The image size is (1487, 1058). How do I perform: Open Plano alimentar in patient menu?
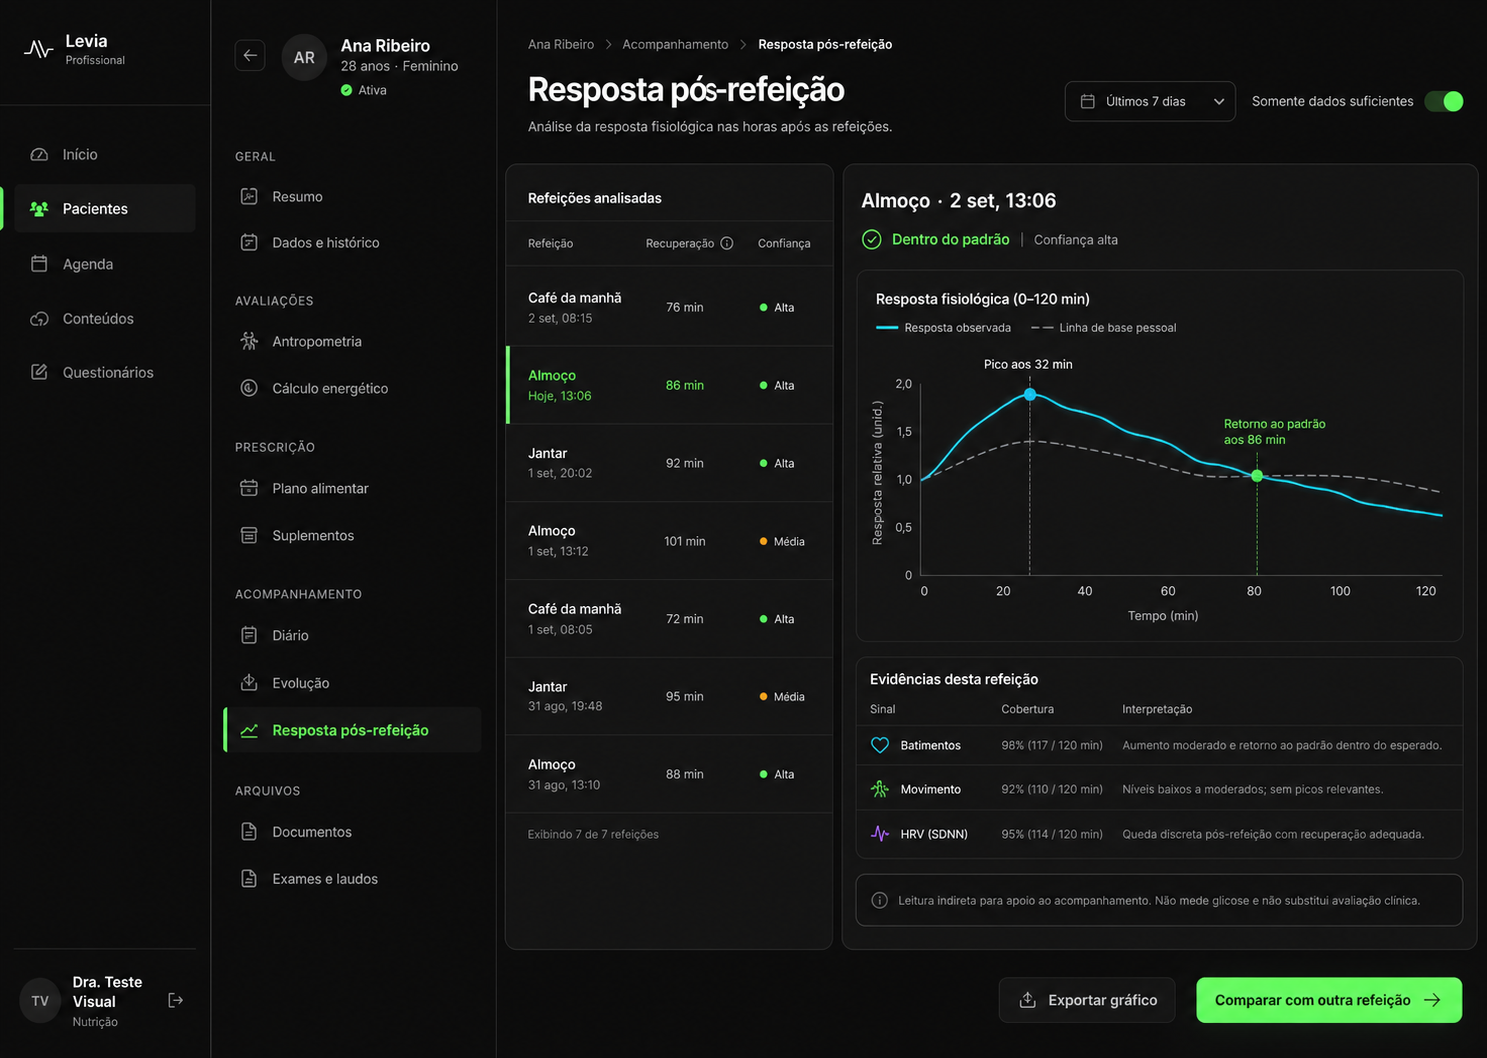(353, 488)
